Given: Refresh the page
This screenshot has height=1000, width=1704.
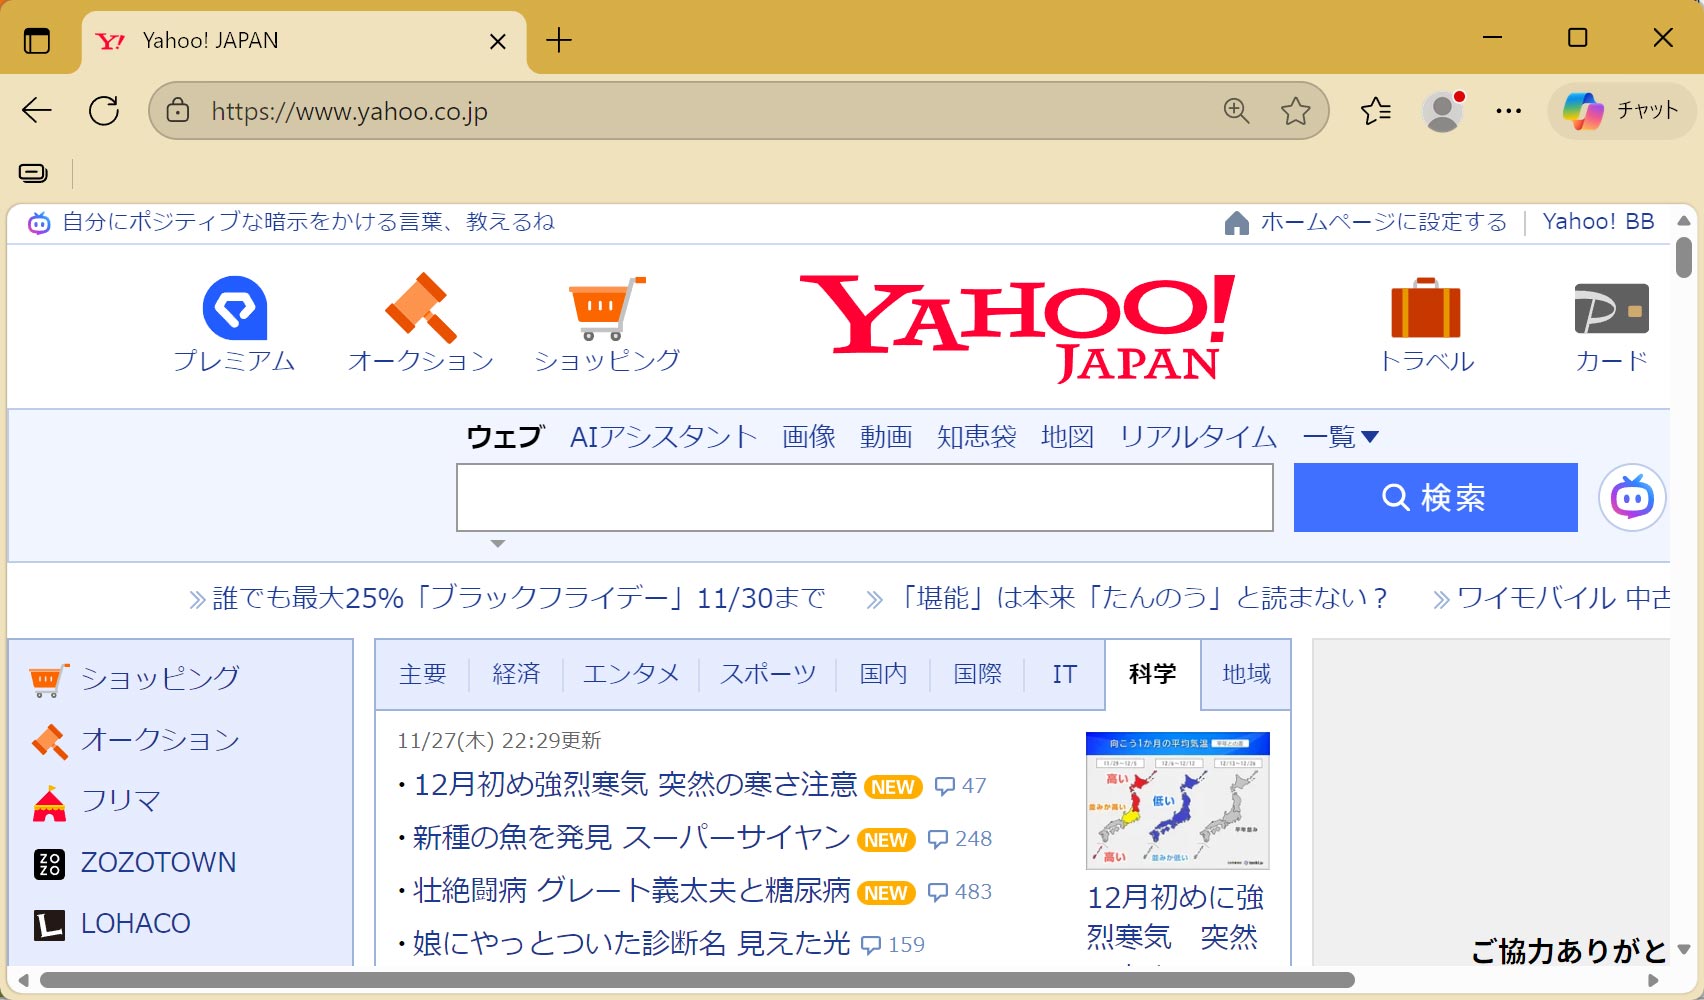Looking at the screenshot, I should 104,111.
